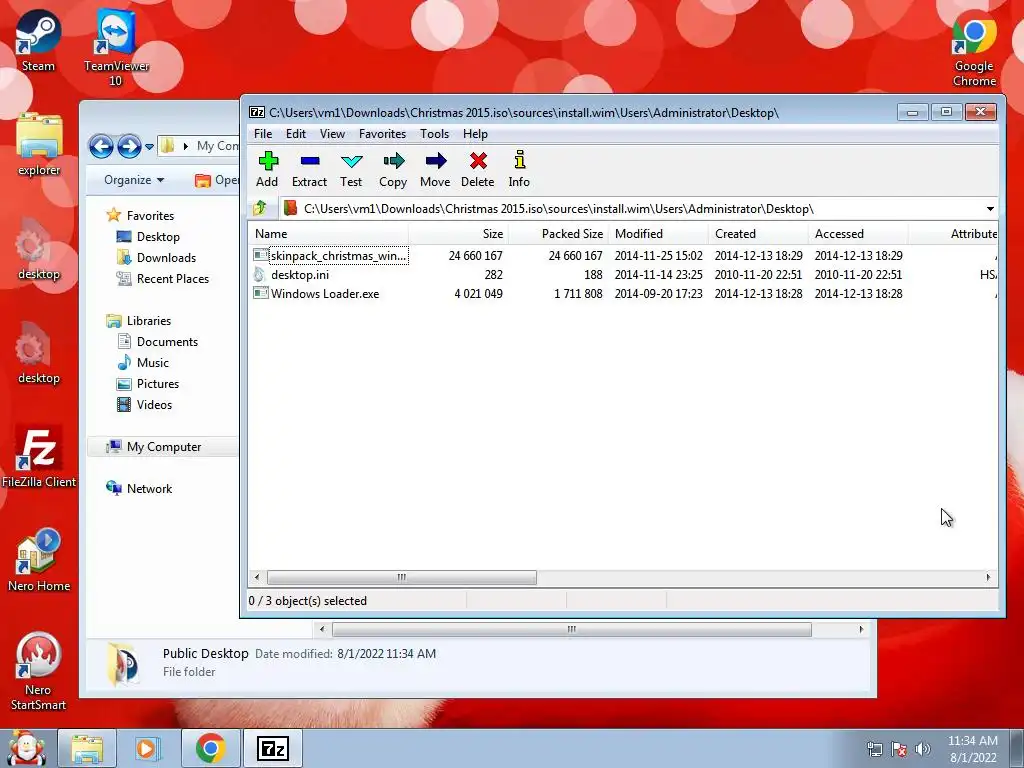Click the 7-Zip taskbar button
The image size is (1024, 768).
tap(273, 748)
